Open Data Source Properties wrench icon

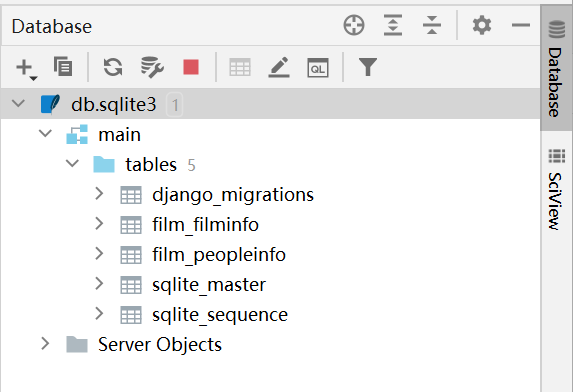pyautogui.click(x=152, y=67)
